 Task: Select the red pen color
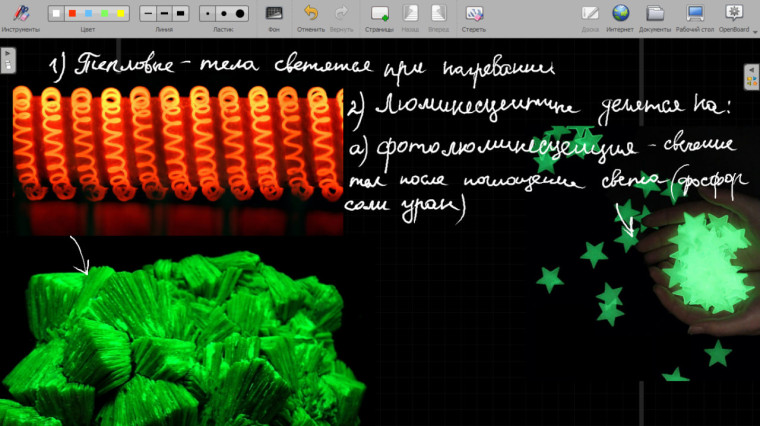pos(72,14)
